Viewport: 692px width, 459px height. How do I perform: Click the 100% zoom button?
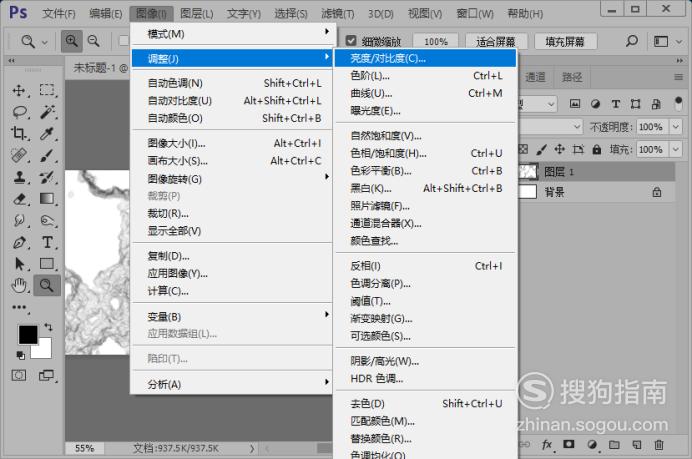point(436,41)
